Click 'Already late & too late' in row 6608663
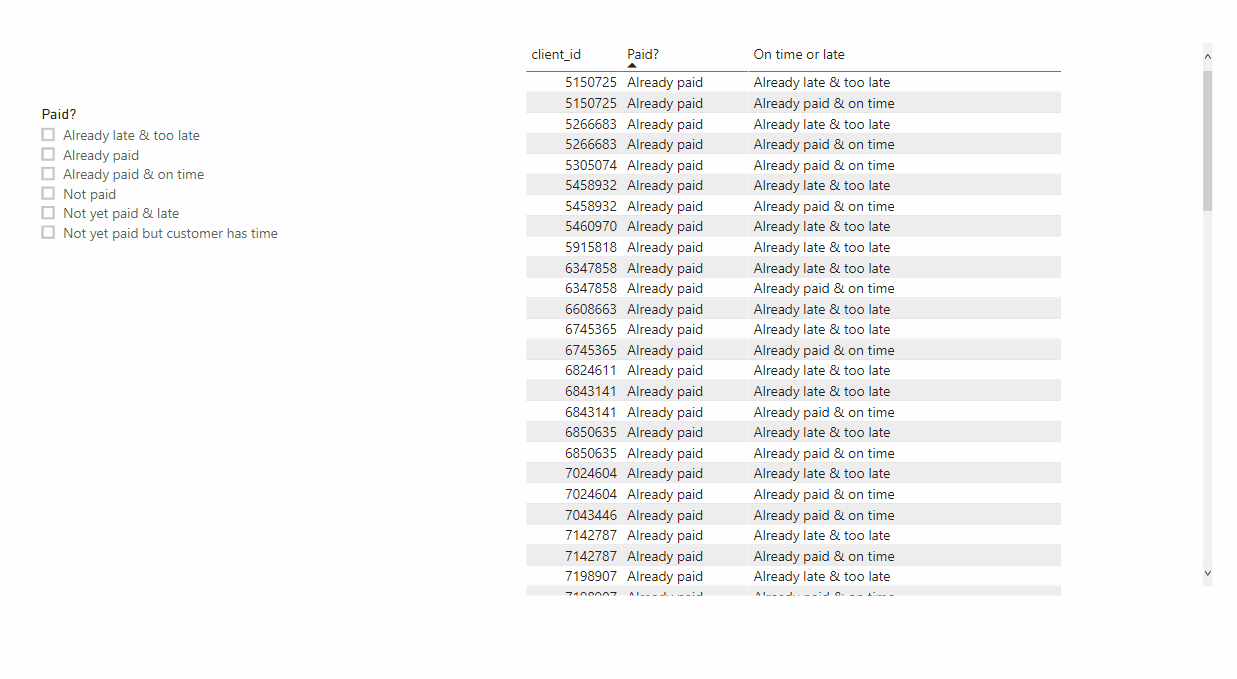 pos(822,309)
